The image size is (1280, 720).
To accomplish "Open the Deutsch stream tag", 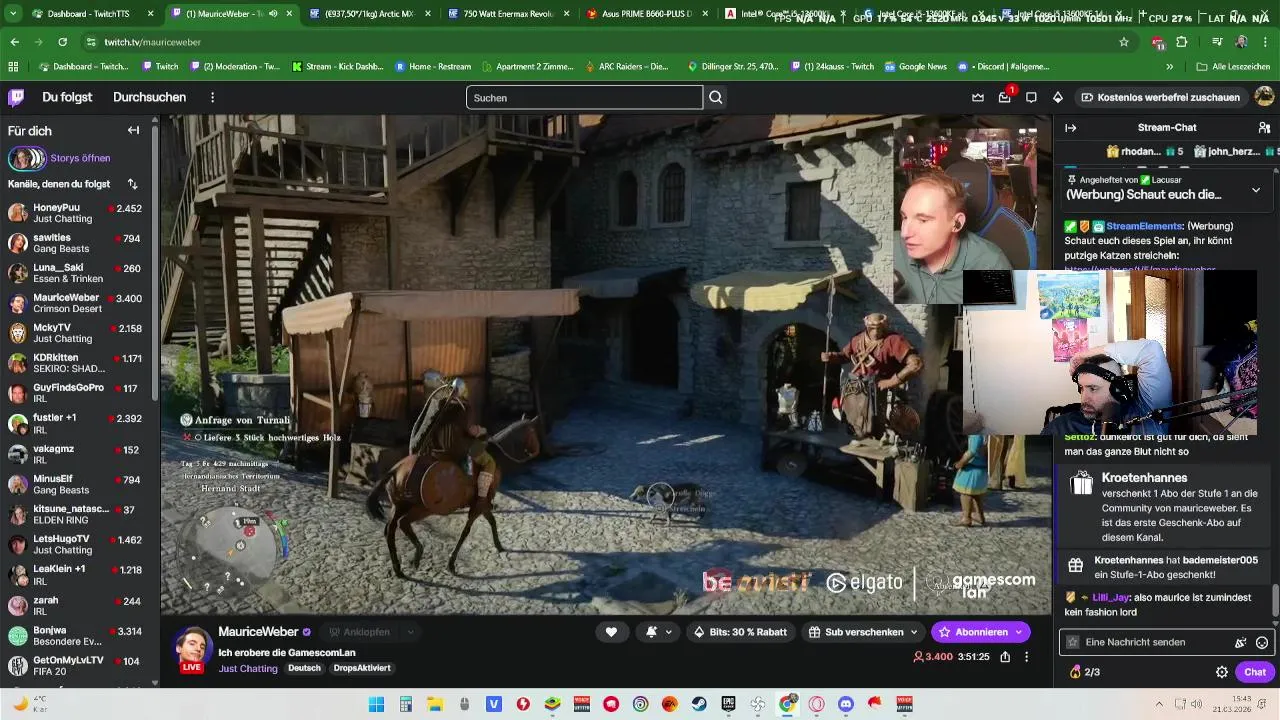I will point(304,668).
